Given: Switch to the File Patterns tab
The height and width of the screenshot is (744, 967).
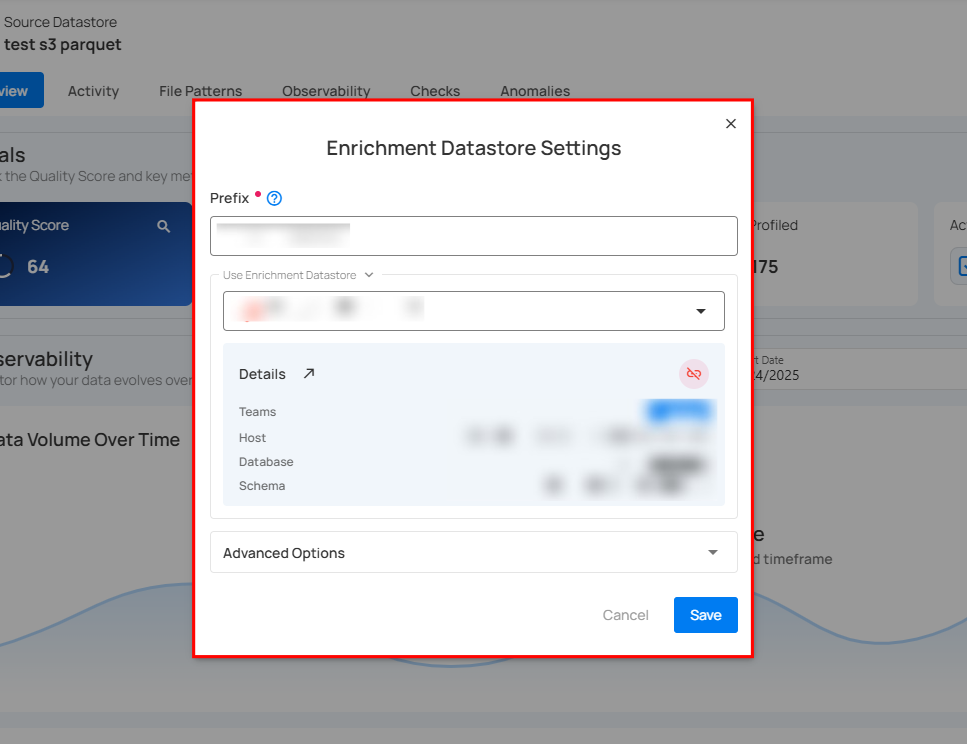Looking at the screenshot, I should pos(200,90).
